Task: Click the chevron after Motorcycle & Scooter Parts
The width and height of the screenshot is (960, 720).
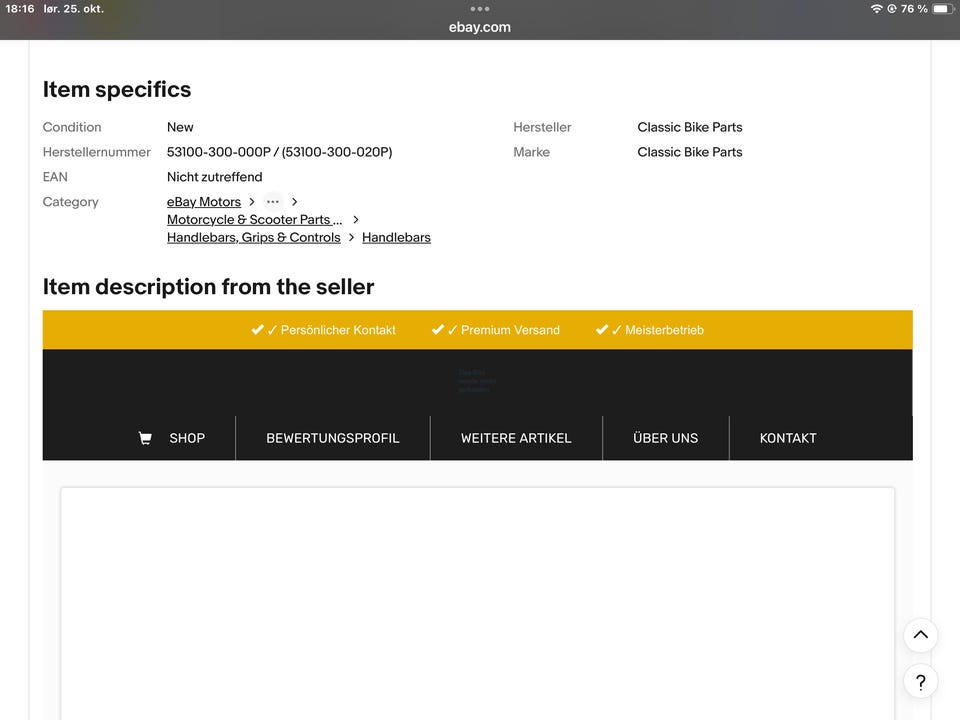Action: [x=356, y=219]
